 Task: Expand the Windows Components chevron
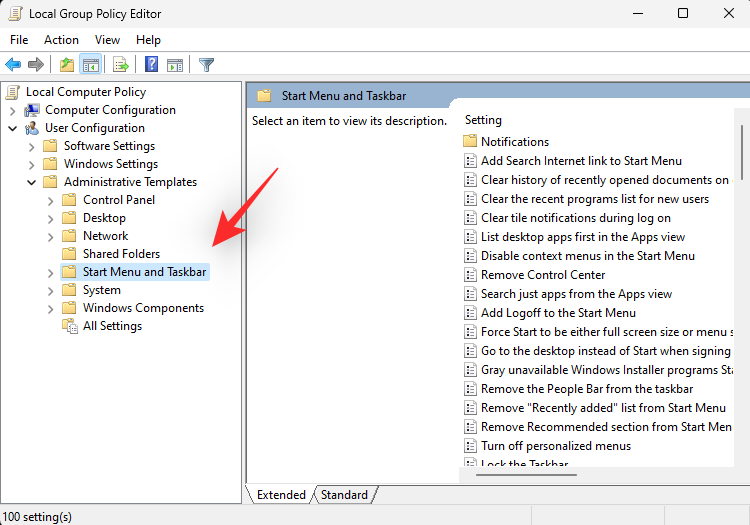pos(51,309)
